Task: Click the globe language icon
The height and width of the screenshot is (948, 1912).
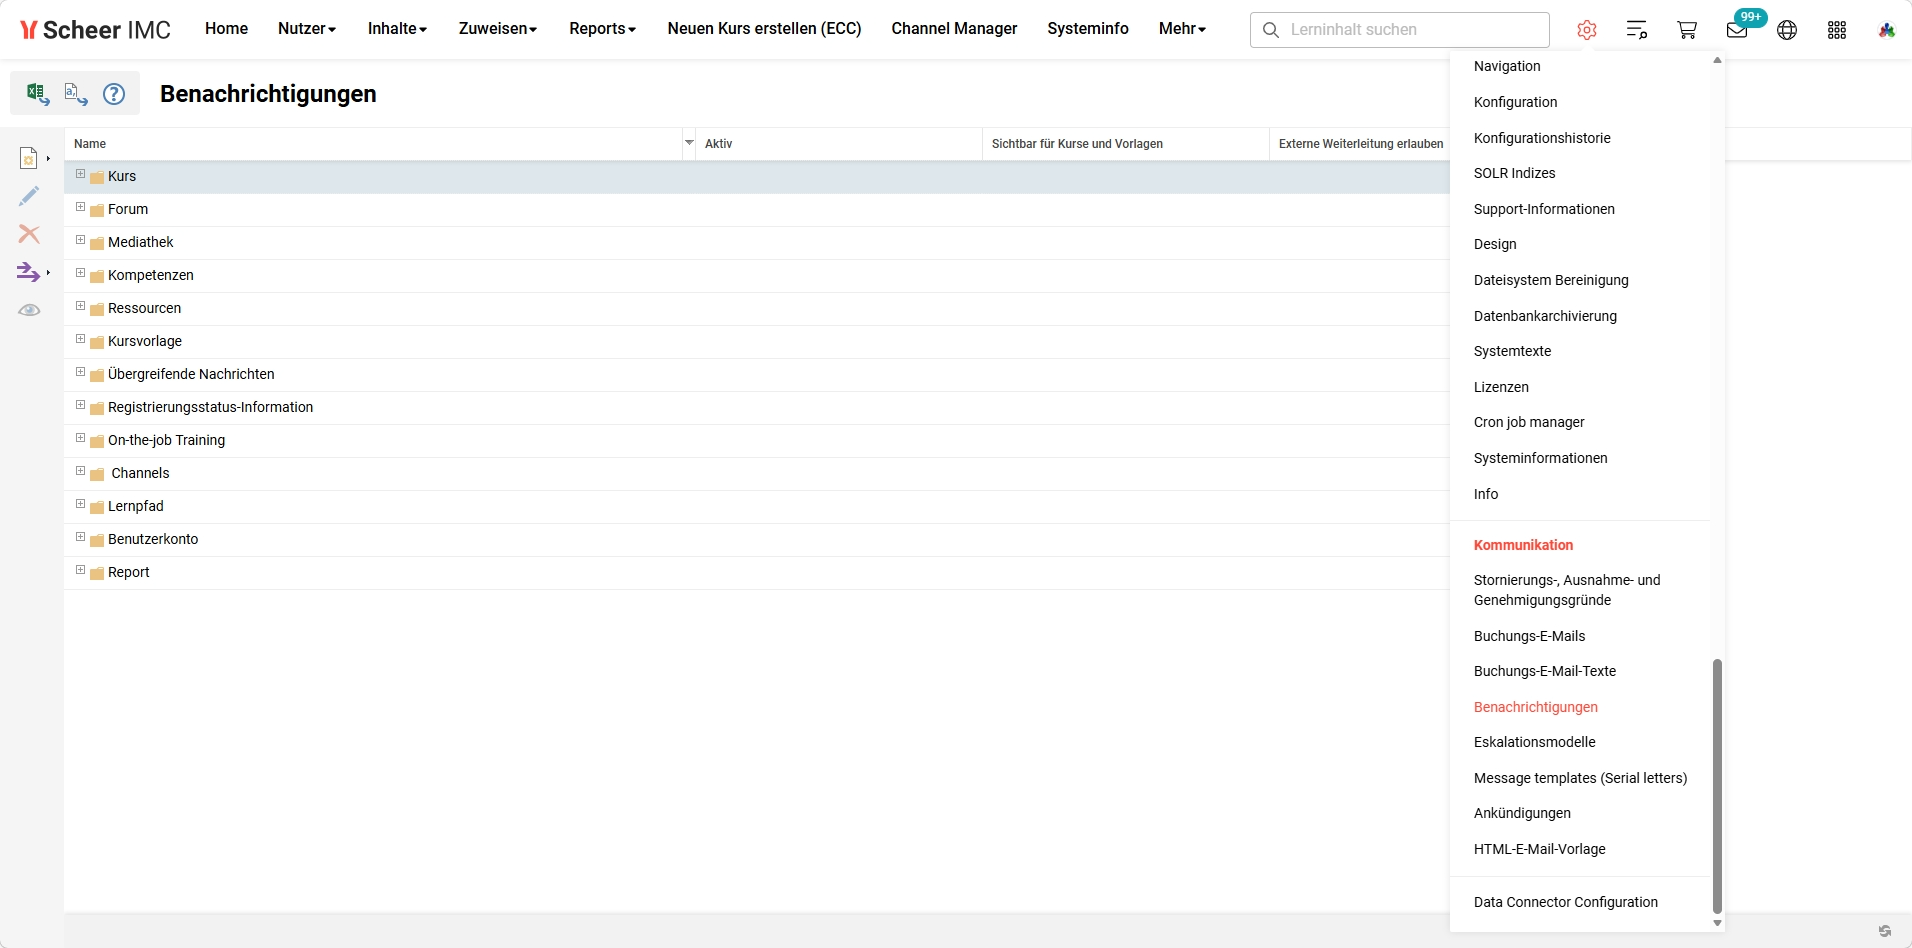Action: 1787,30
